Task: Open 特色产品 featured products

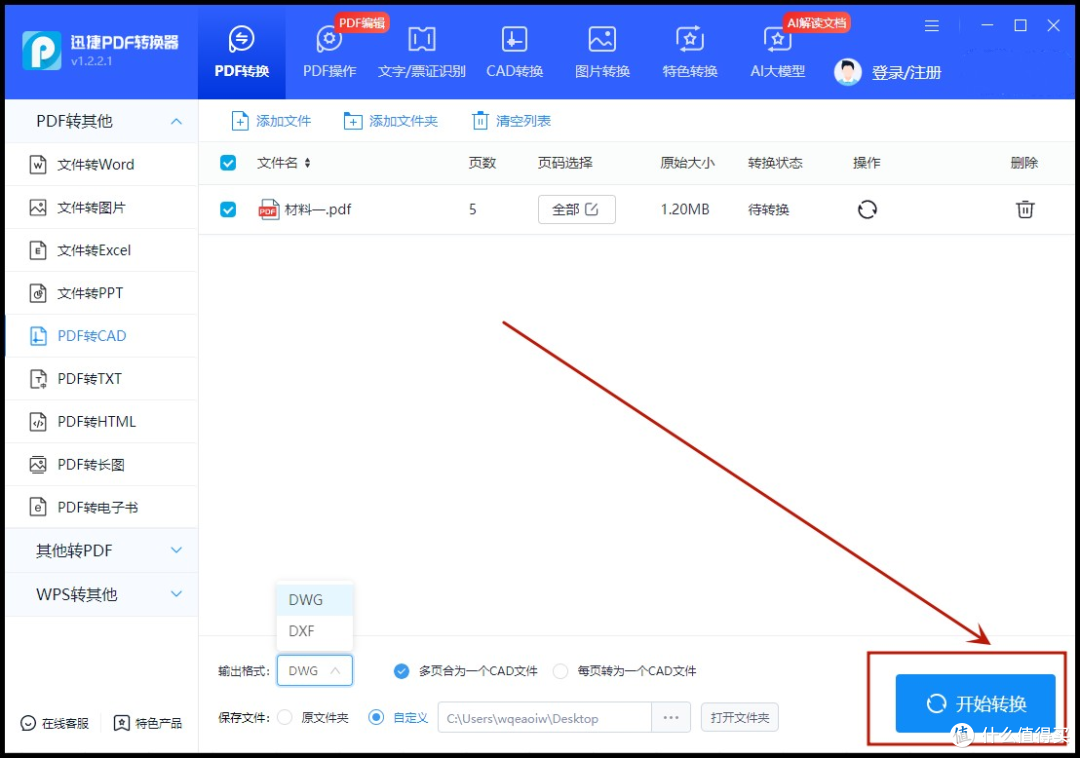Action: tap(148, 723)
